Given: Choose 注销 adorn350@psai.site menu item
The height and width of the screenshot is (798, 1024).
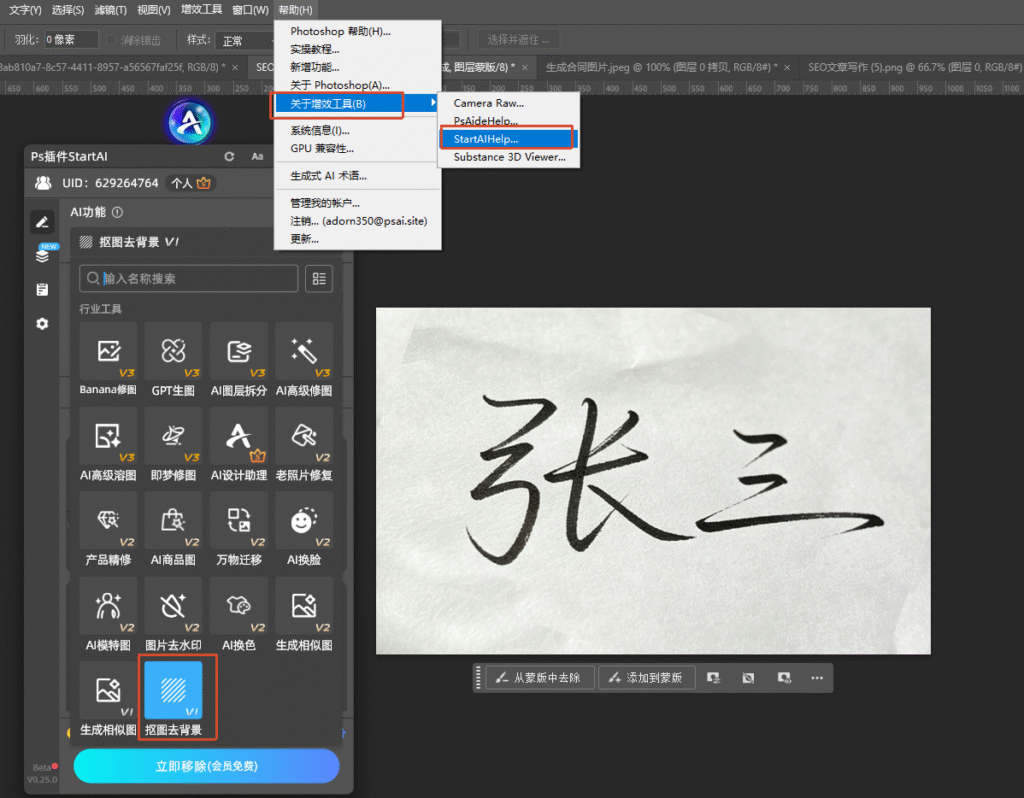Looking at the screenshot, I should pyautogui.click(x=357, y=221).
